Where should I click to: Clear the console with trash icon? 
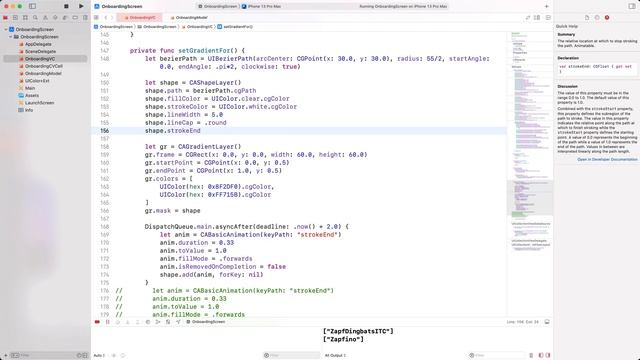point(531,356)
